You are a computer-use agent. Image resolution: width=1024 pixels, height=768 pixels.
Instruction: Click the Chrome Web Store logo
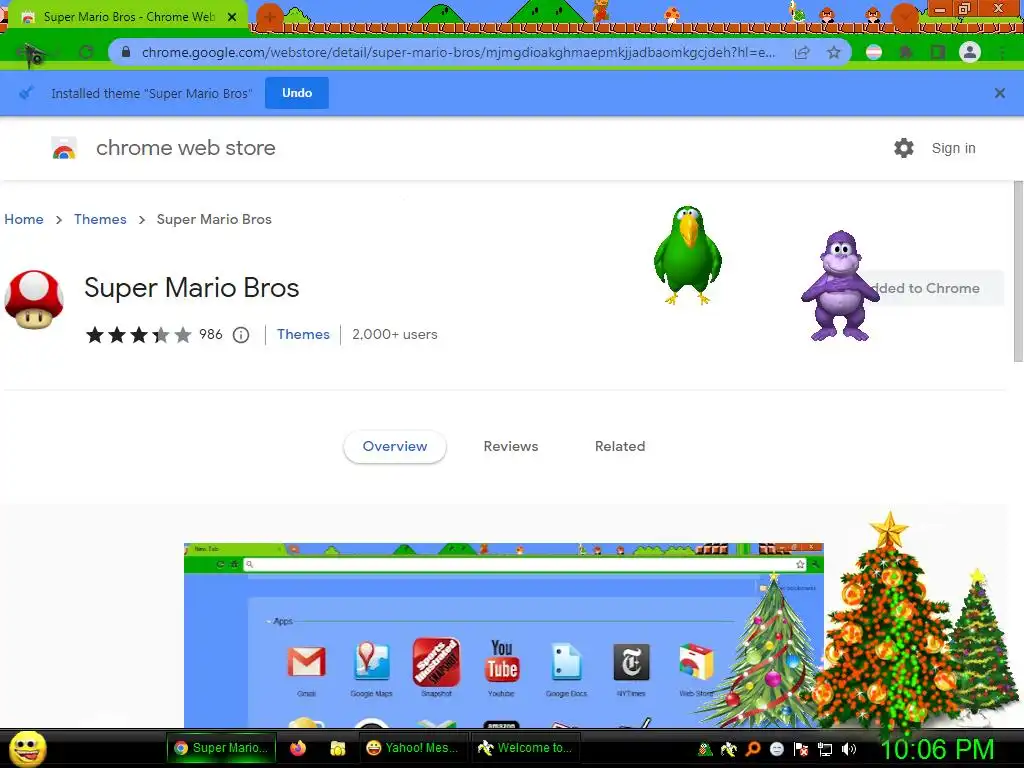pos(64,148)
